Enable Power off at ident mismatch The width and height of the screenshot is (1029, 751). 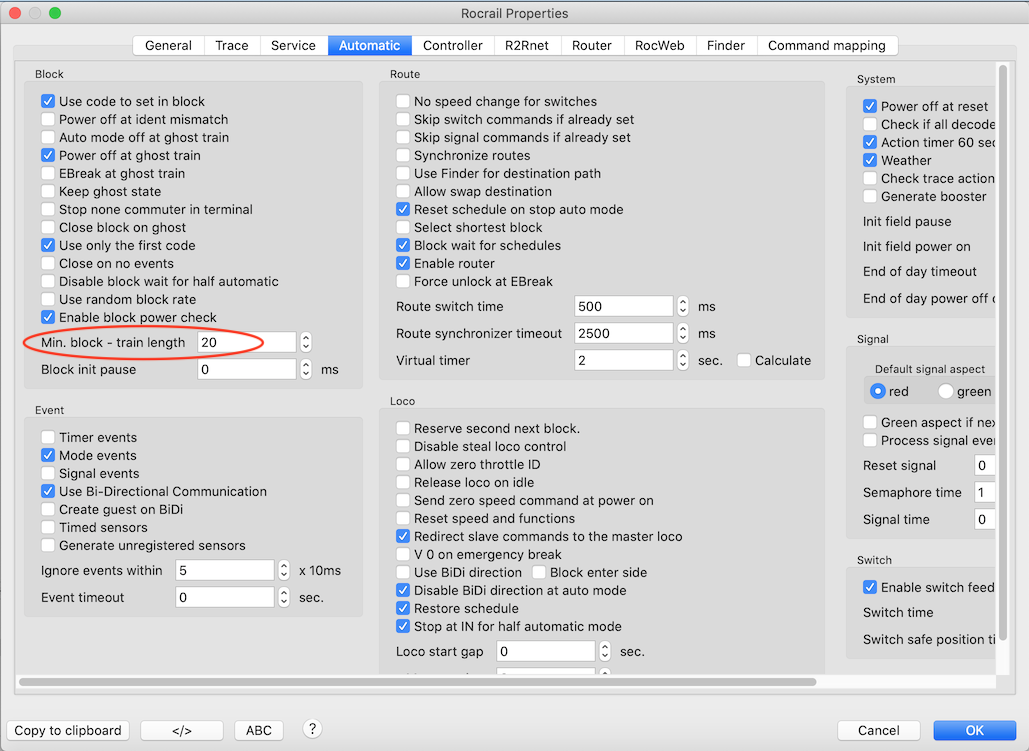click(x=48, y=119)
